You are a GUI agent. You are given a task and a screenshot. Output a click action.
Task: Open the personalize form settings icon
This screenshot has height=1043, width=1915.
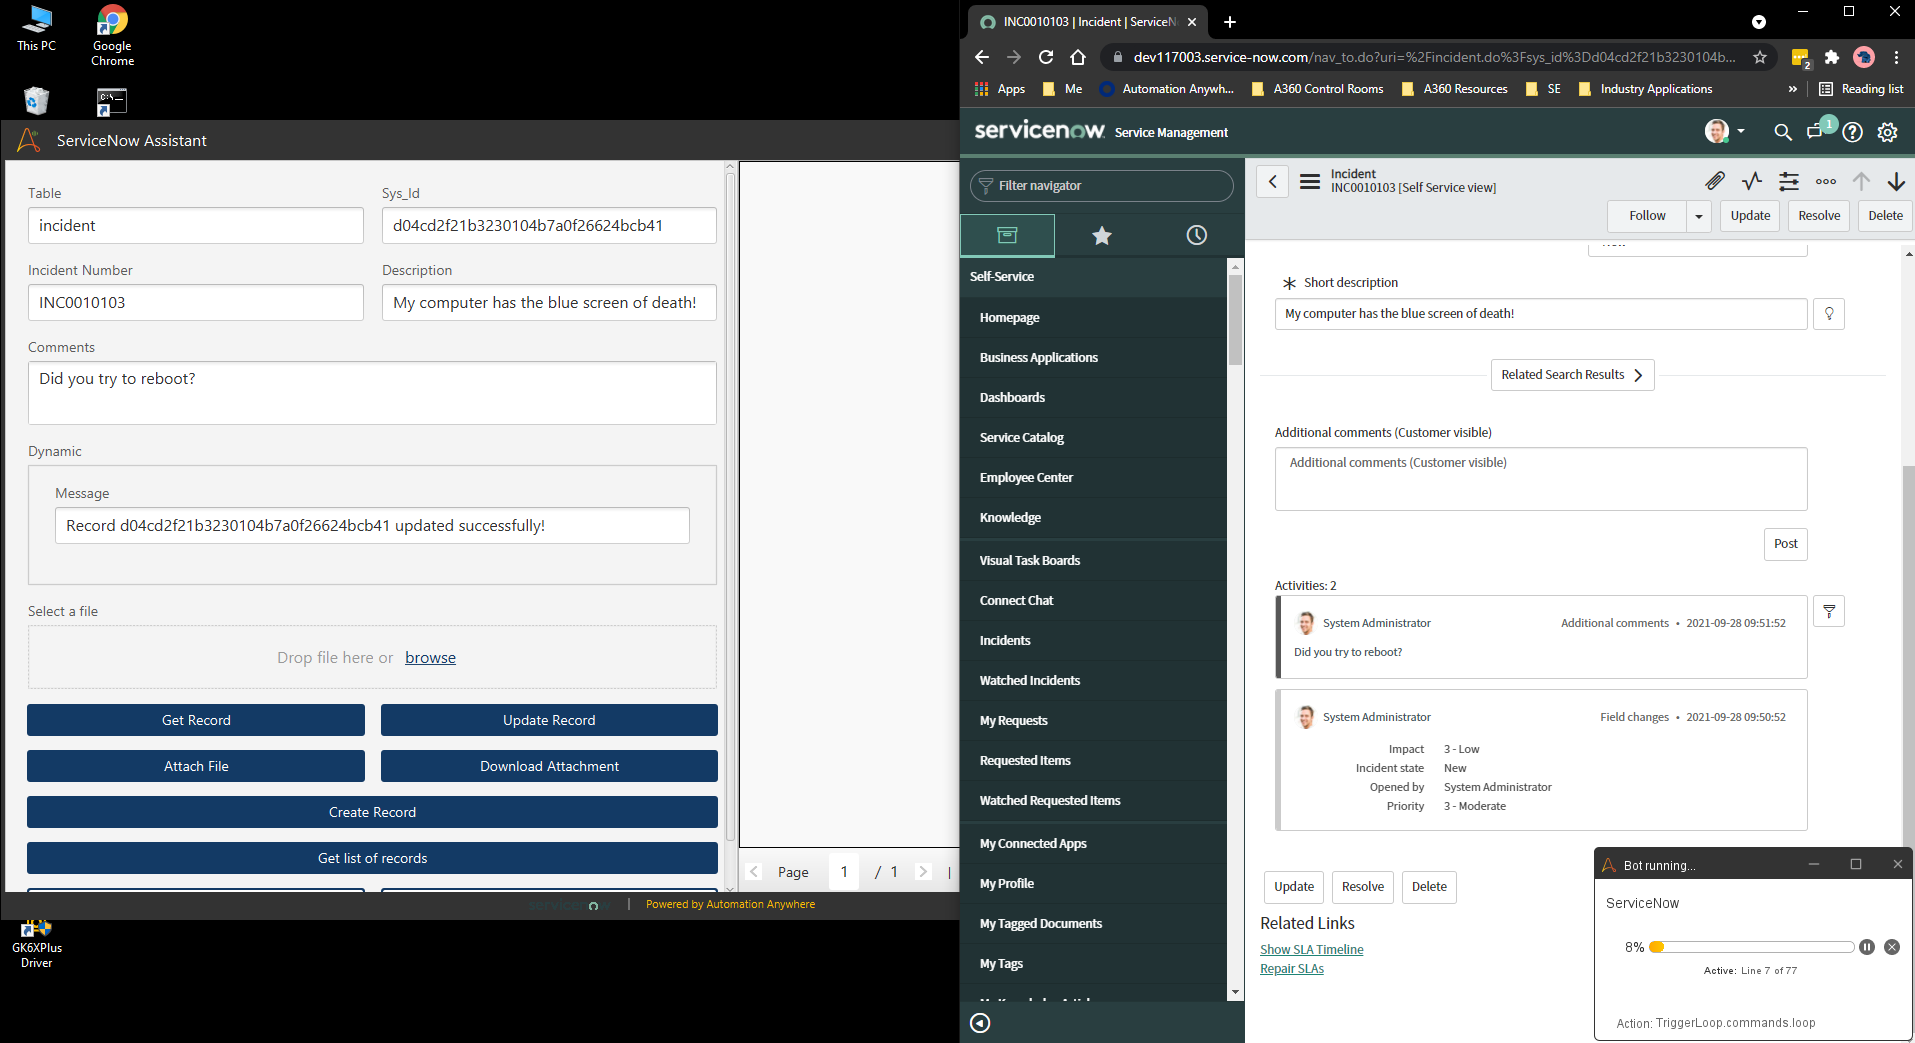coord(1789,181)
